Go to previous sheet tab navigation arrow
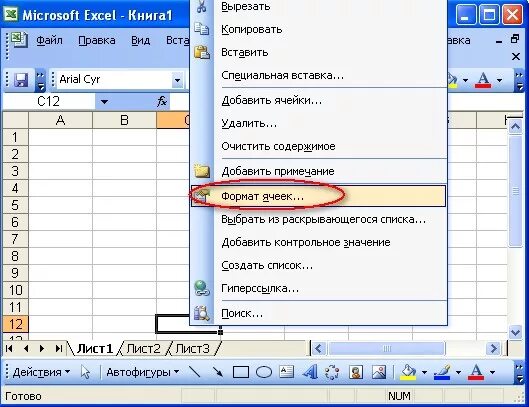This screenshot has width=529, height=407. point(26,348)
